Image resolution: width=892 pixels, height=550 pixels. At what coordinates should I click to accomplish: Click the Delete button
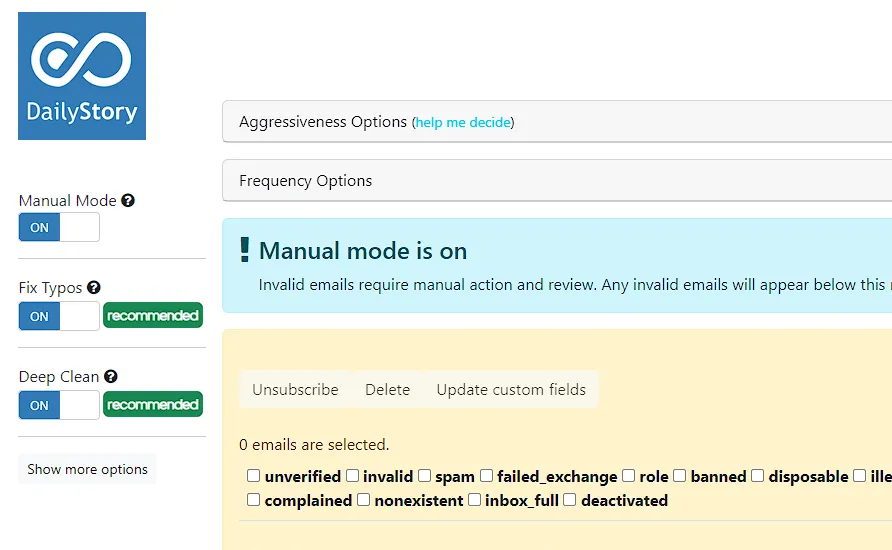tap(387, 390)
